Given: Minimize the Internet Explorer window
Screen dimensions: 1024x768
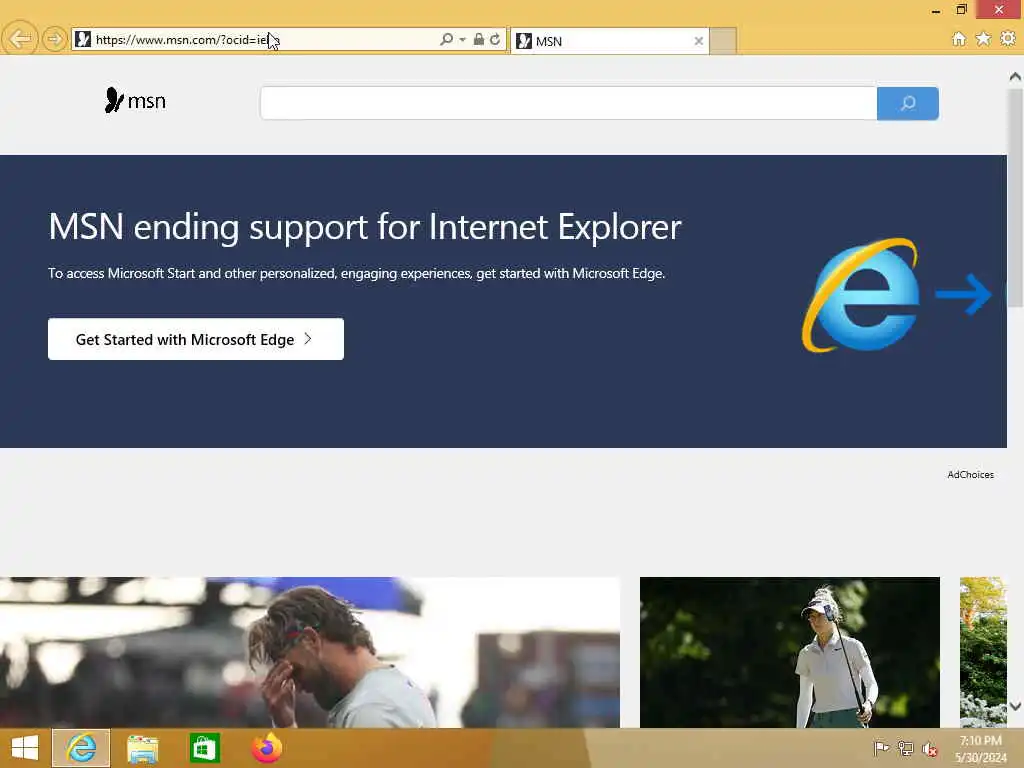Looking at the screenshot, I should 936,10.
